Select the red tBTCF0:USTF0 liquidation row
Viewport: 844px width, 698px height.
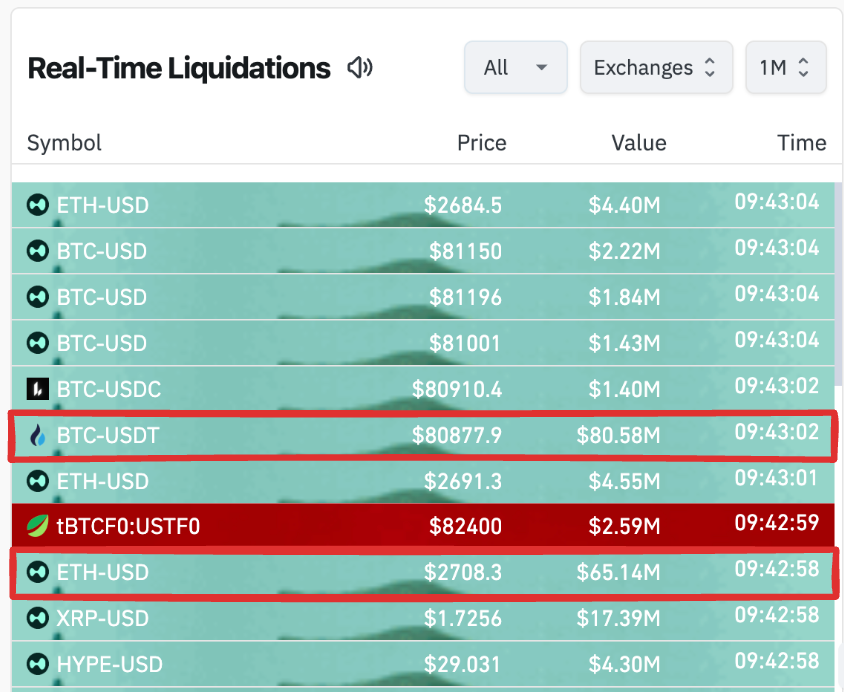pyautogui.click(x=422, y=526)
